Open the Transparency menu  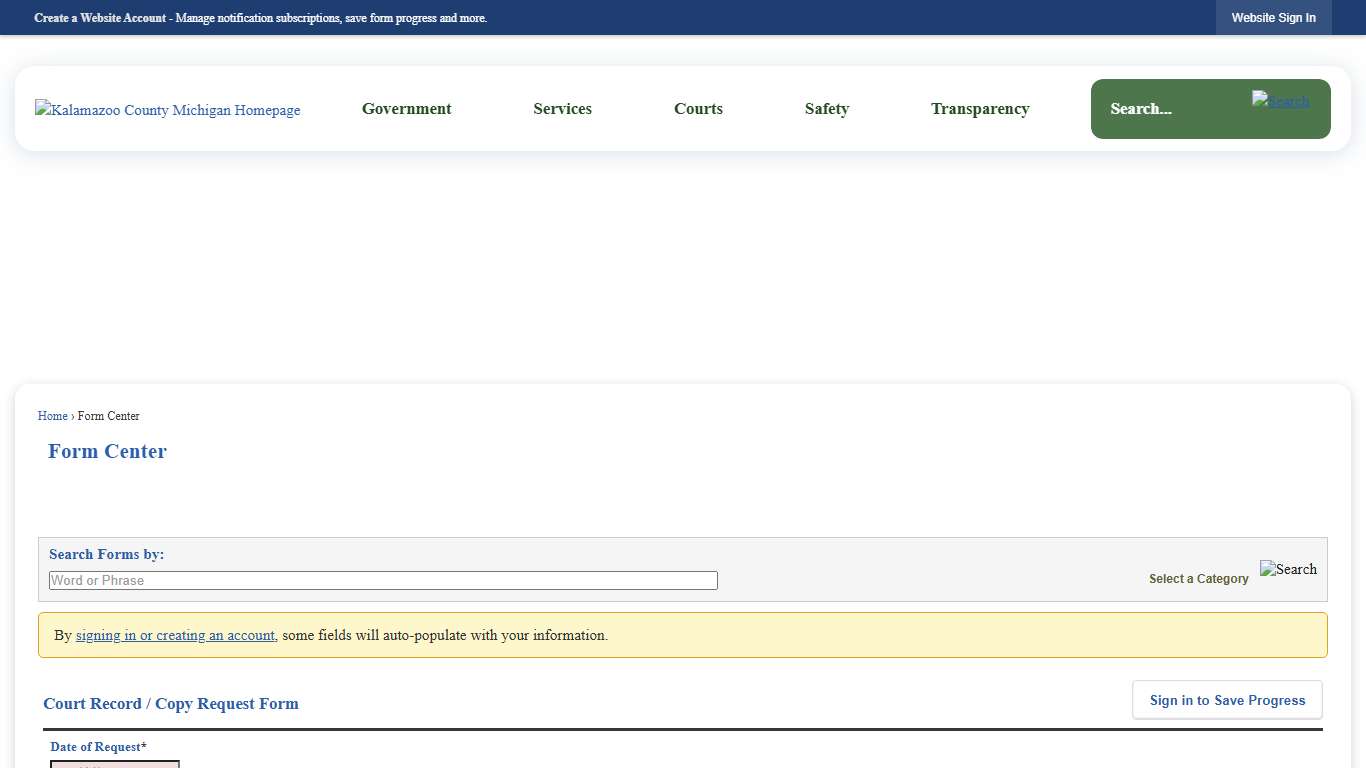(x=980, y=109)
